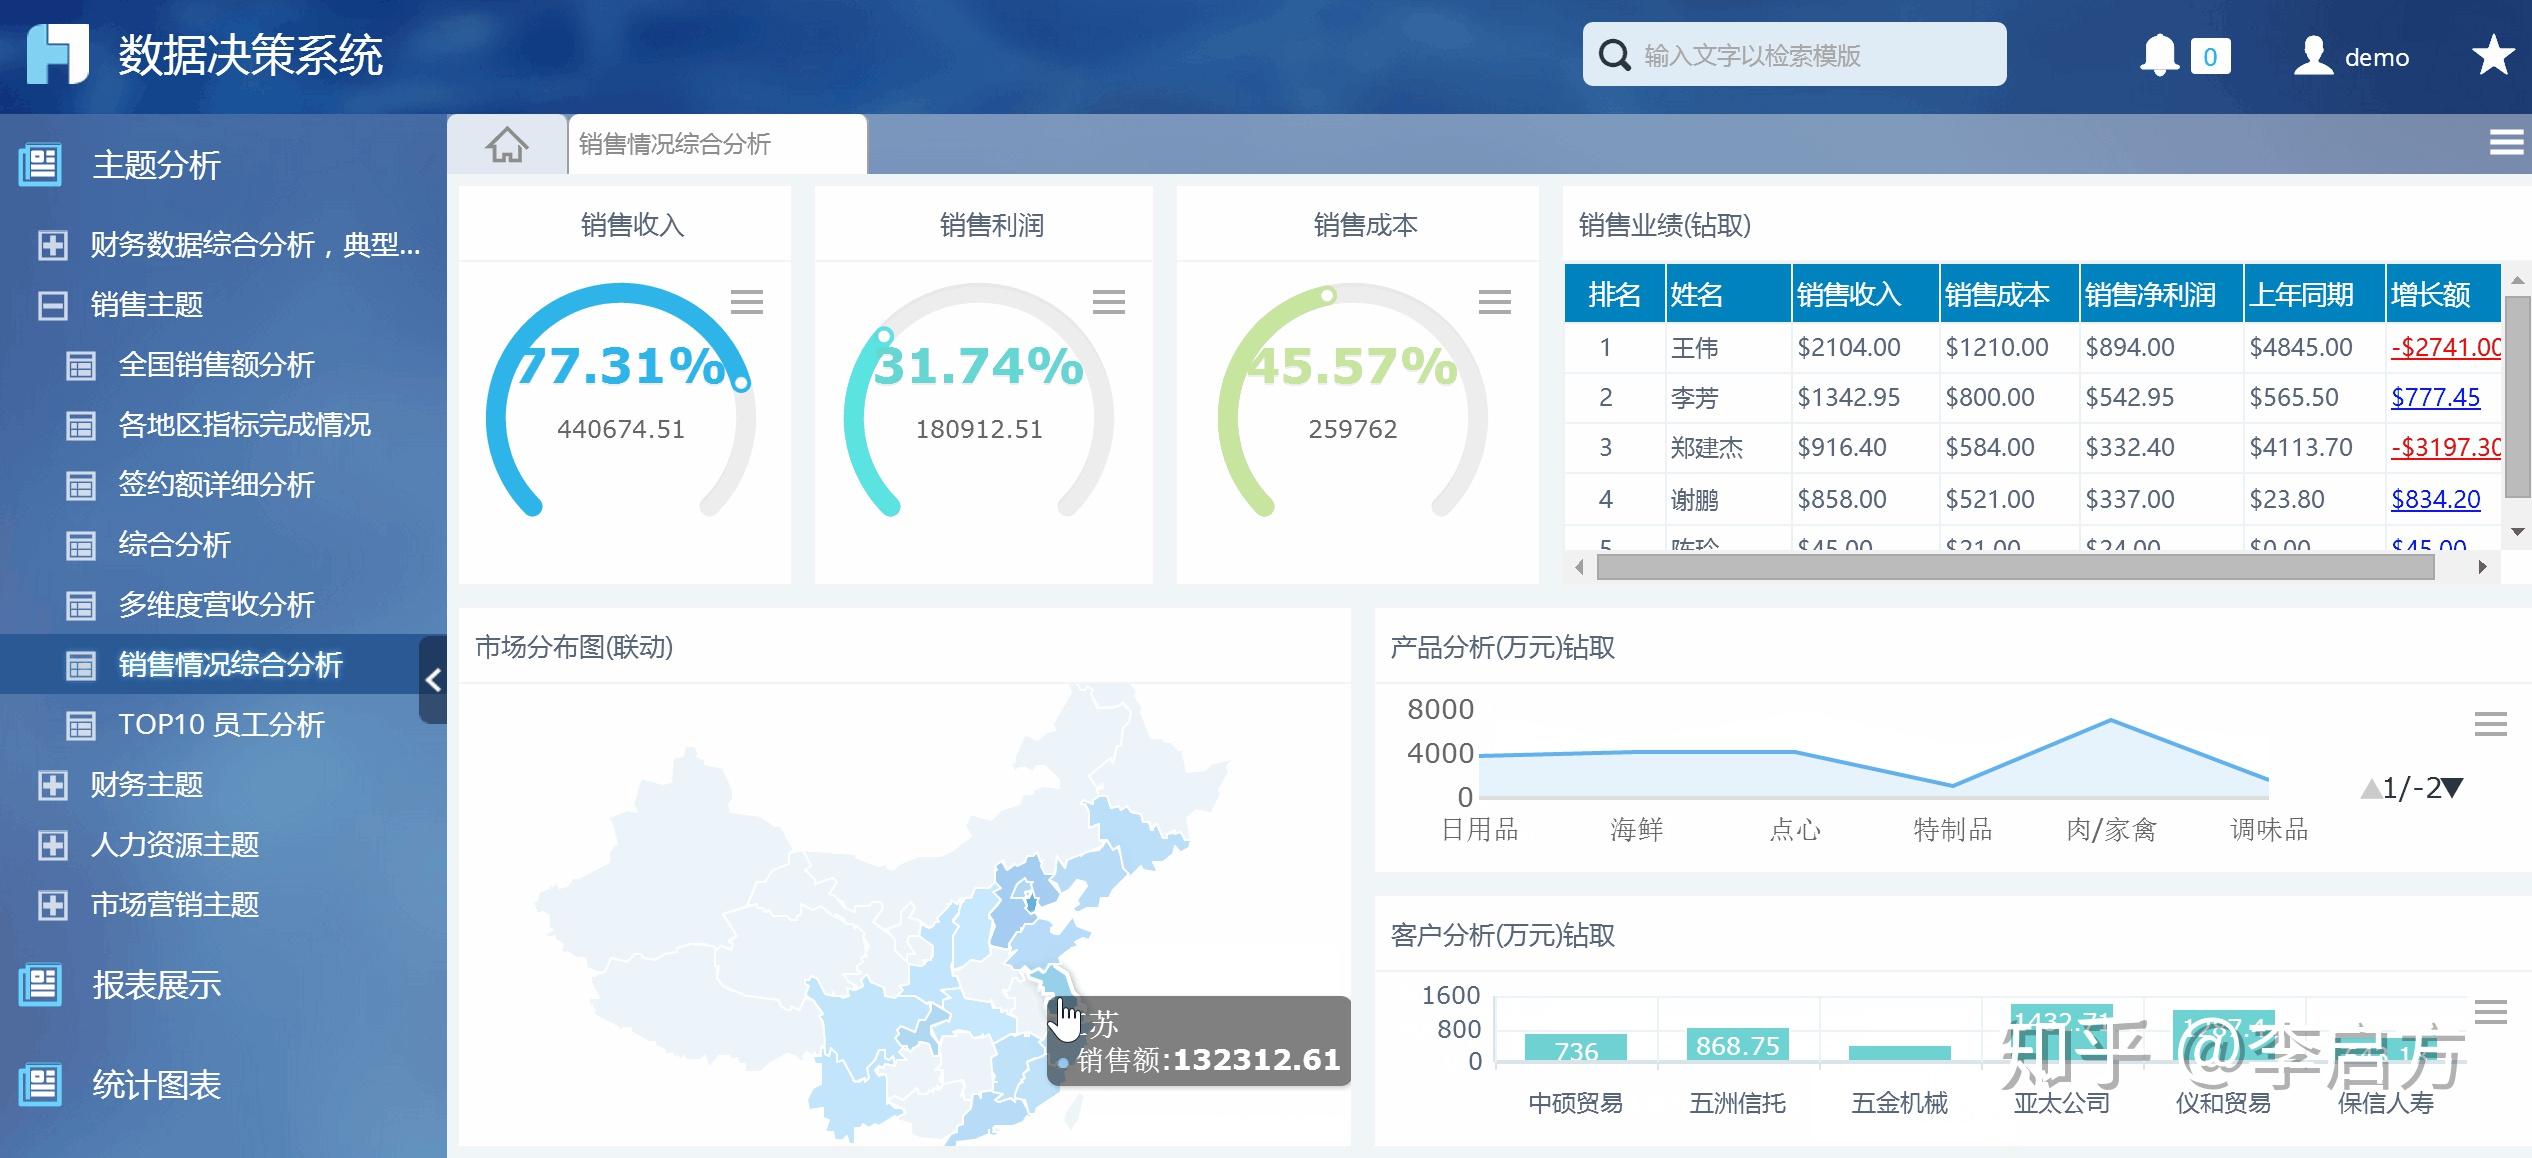The image size is (2532, 1158).
Task: Go to the home tab icon
Action: click(507, 145)
